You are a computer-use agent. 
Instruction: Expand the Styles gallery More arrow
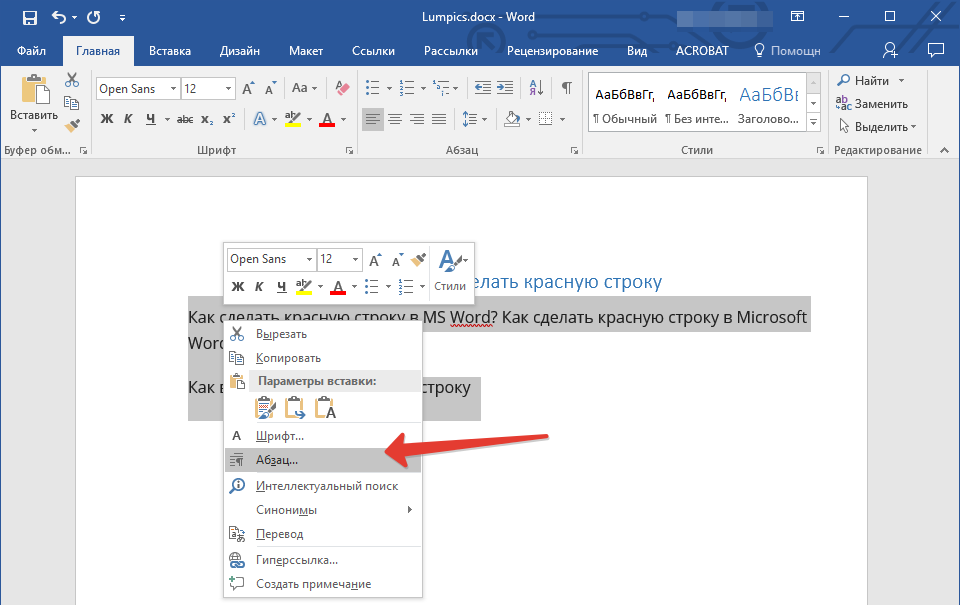pyautogui.click(x=814, y=122)
